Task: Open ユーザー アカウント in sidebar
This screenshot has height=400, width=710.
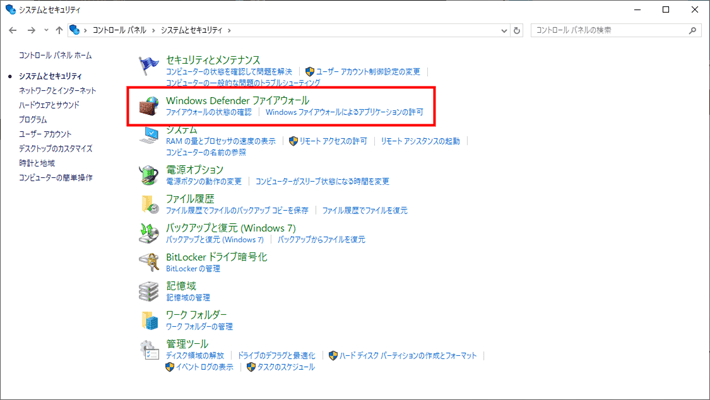Action: tap(45, 134)
